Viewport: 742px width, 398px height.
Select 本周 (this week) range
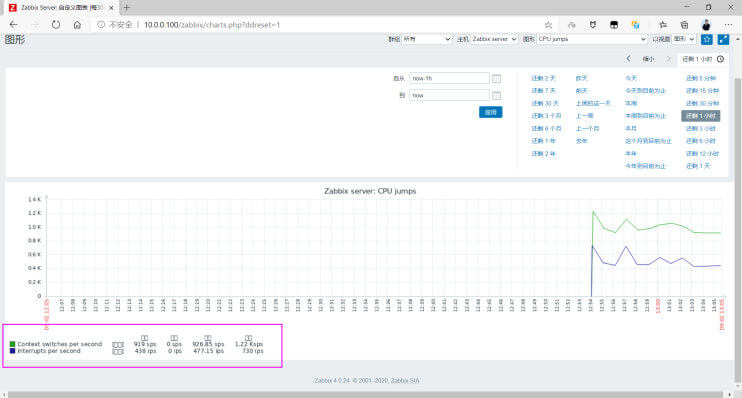pos(631,103)
